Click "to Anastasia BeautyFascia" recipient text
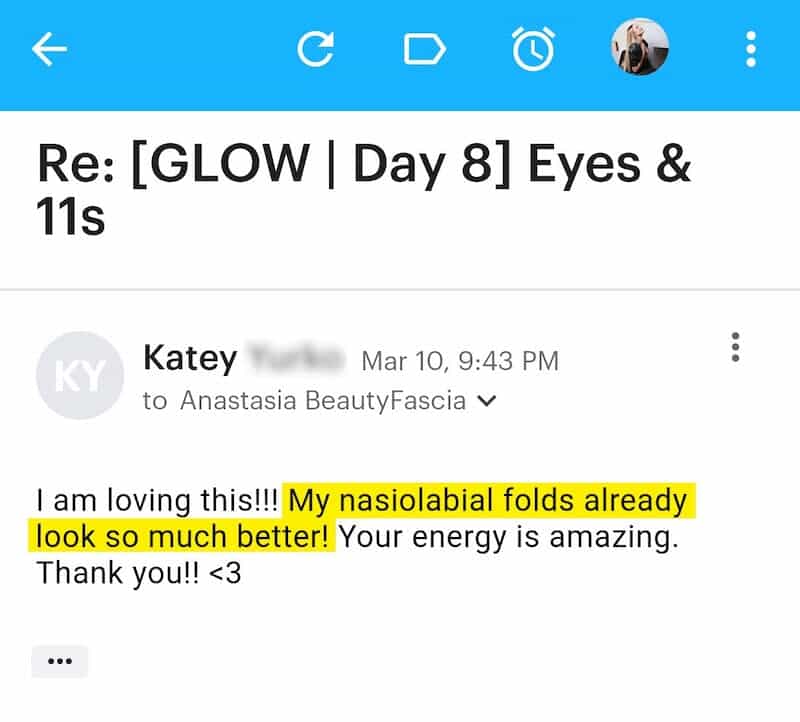The width and height of the screenshot is (800, 722). click(305, 401)
